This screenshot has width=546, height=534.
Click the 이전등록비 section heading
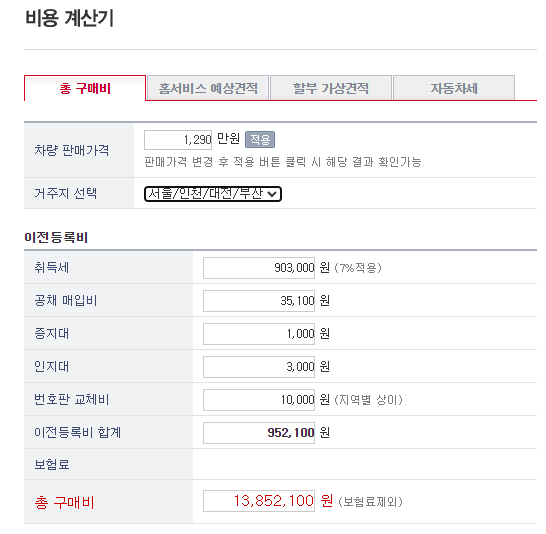click(x=56, y=237)
